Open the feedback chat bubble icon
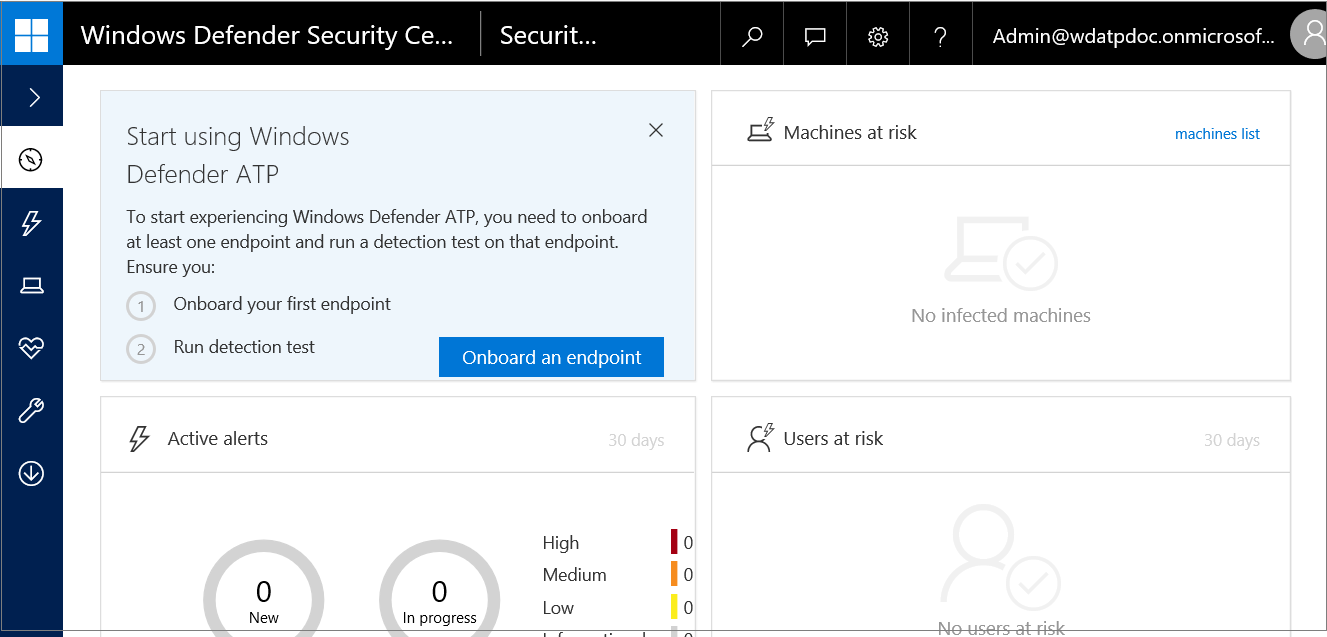 click(815, 37)
